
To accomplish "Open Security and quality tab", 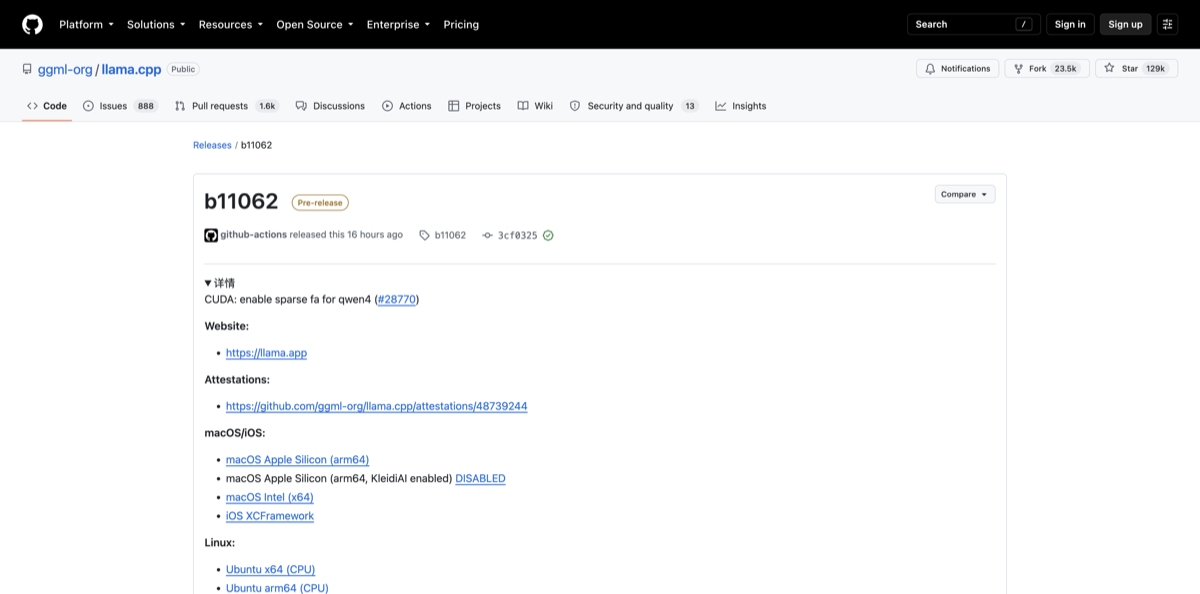I will pyautogui.click(x=634, y=106).
